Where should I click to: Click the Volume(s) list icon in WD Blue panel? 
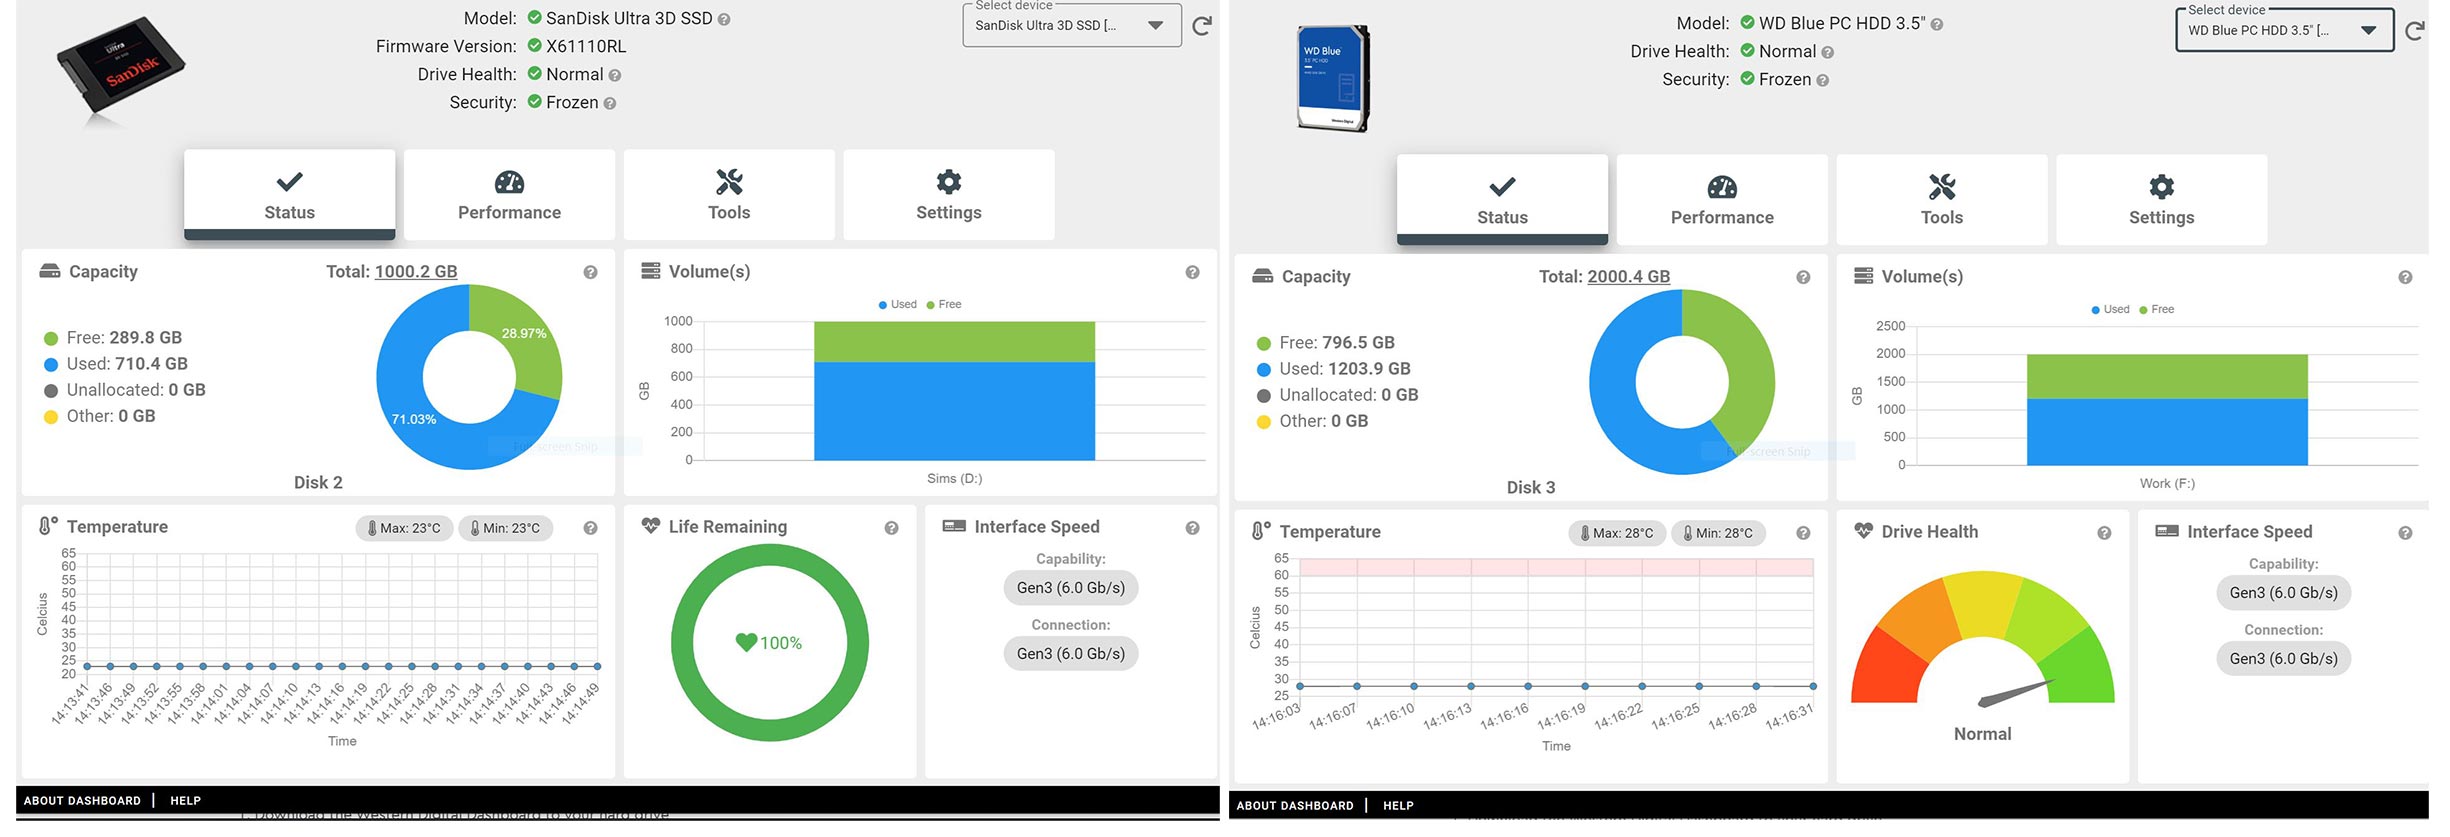pos(1863,276)
